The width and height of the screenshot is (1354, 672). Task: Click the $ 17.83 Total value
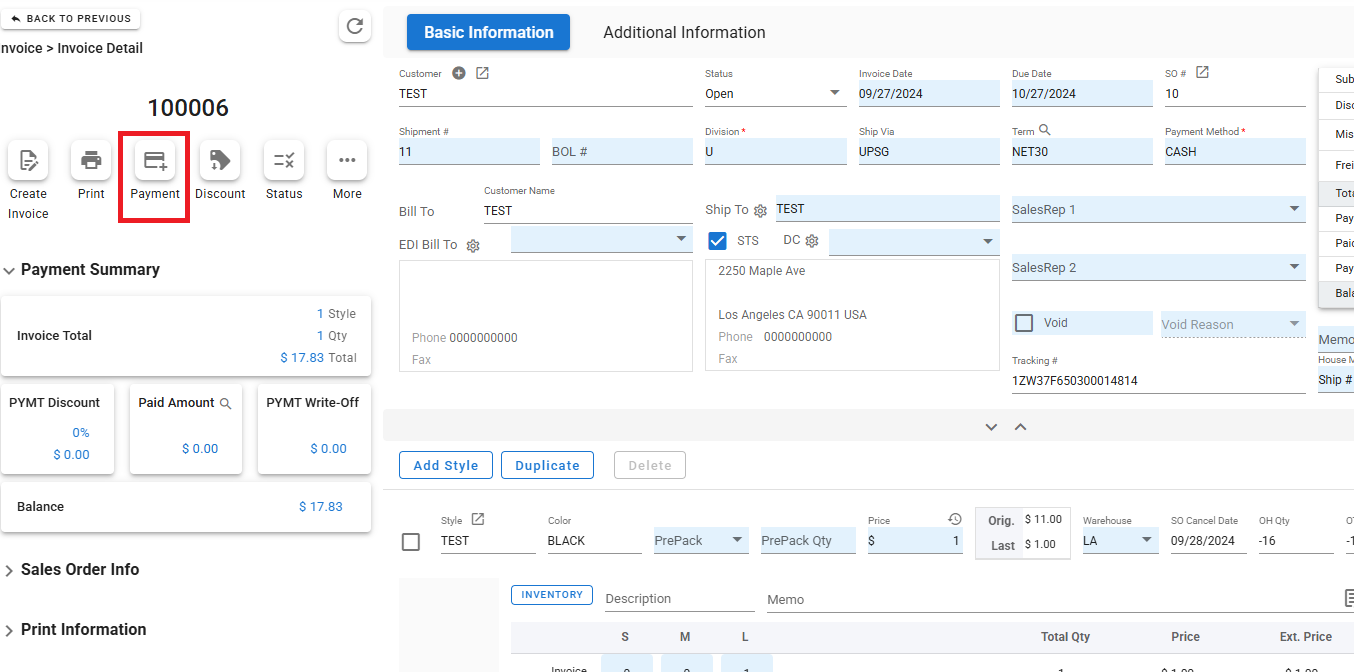point(319,357)
